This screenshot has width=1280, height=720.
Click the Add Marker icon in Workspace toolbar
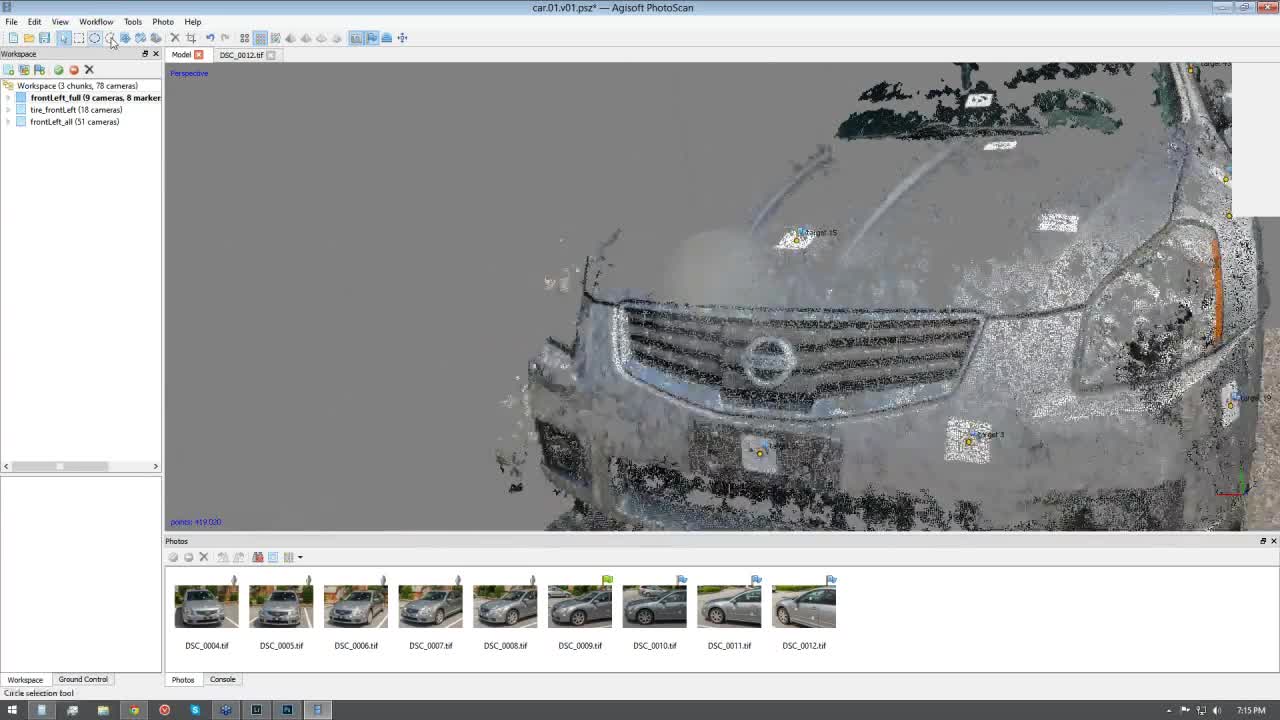coord(39,70)
